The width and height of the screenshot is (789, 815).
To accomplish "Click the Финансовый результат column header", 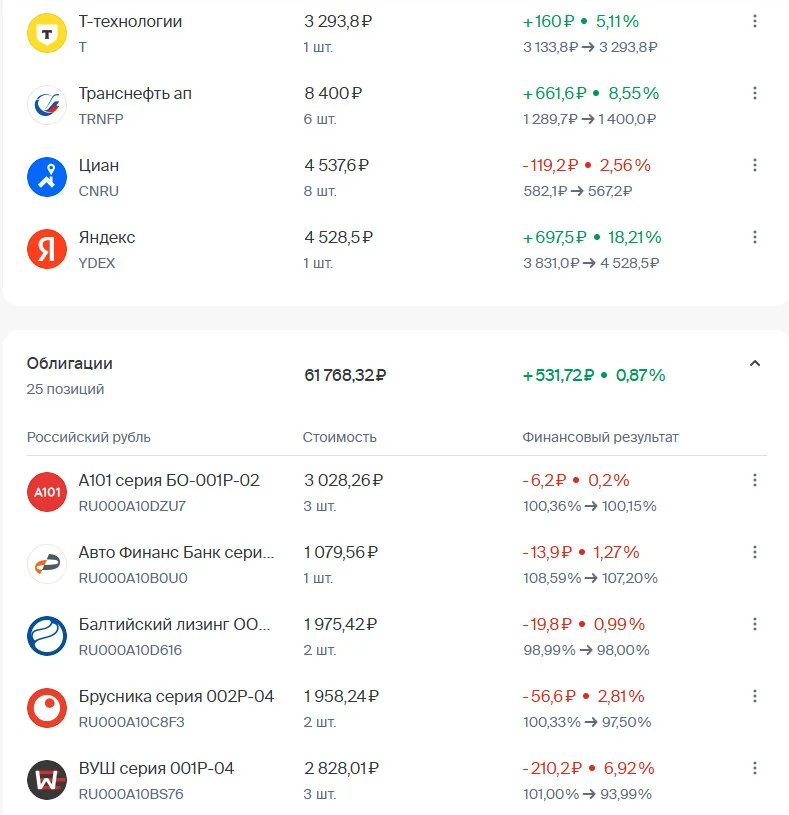I will (600, 437).
